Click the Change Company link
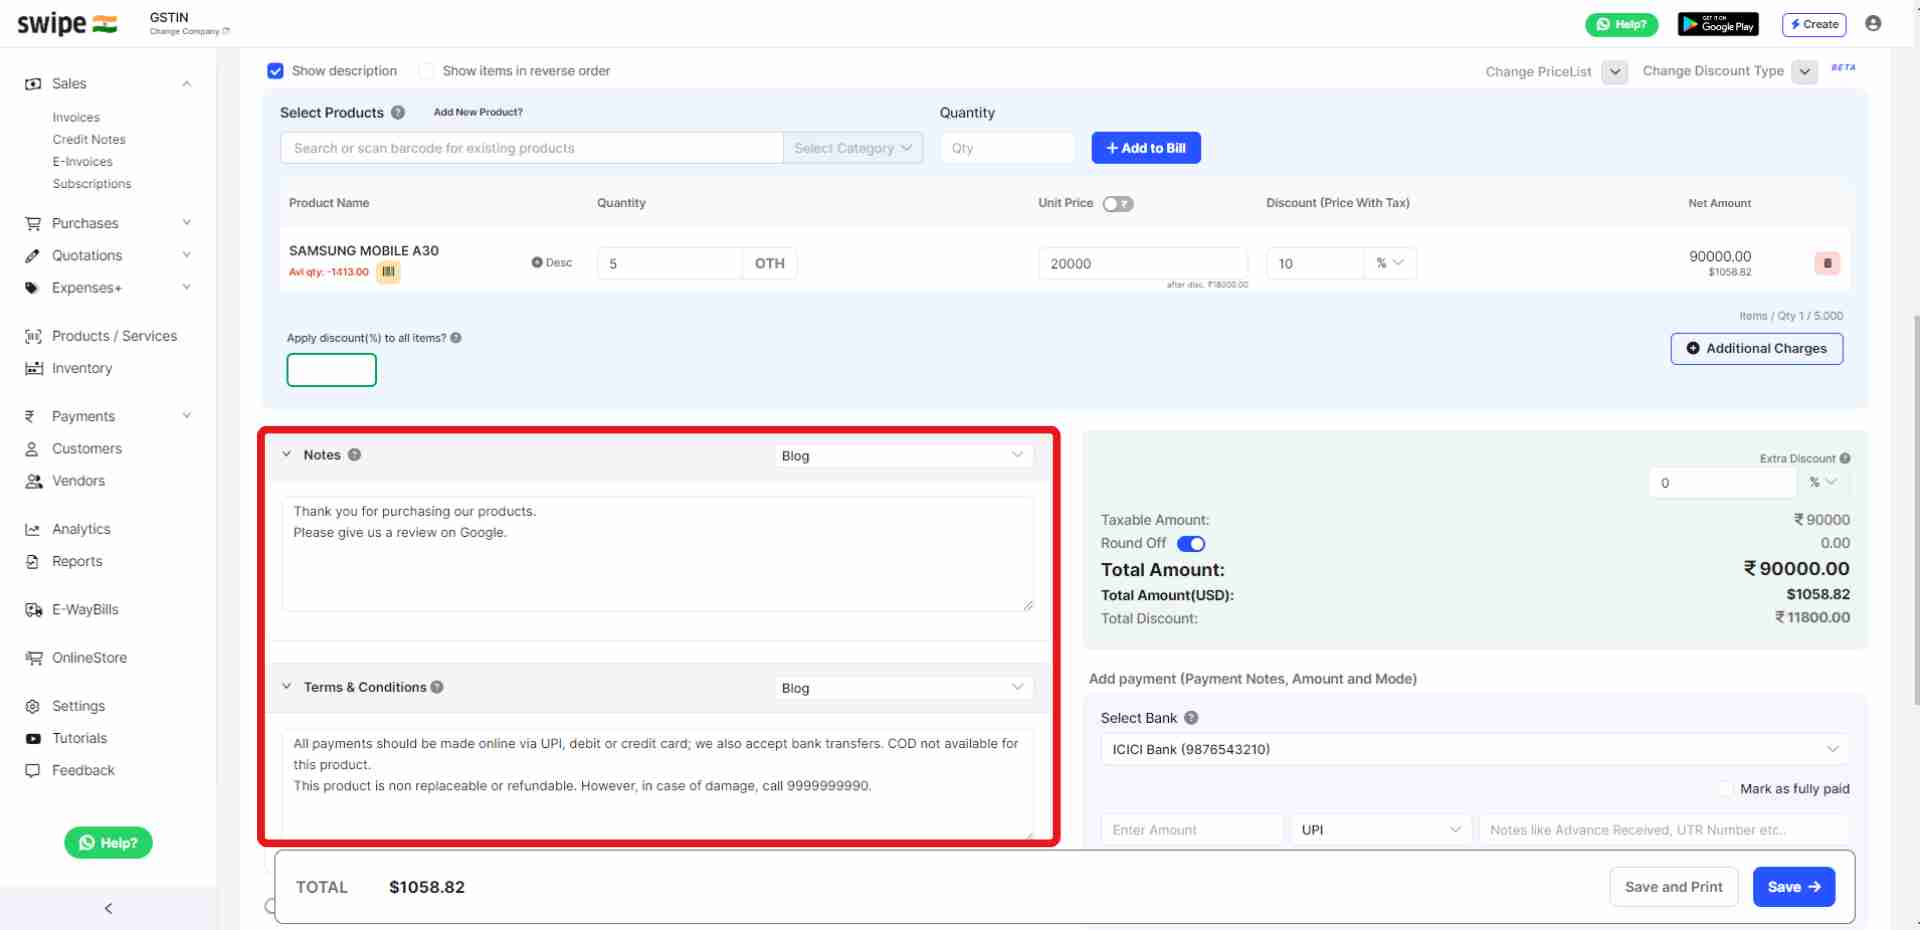Image resolution: width=1920 pixels, height=930 pixels. (x=189, y=31)
